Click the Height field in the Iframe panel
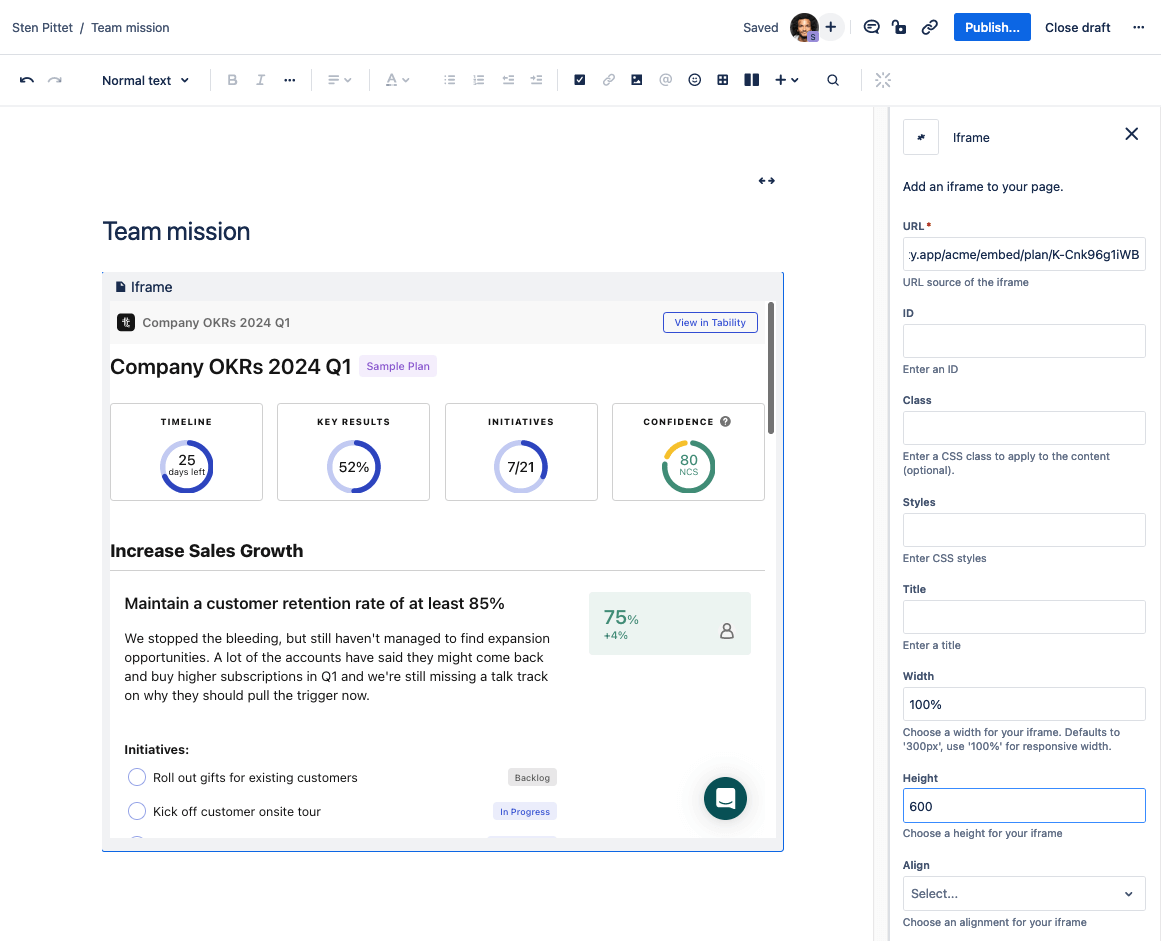This screenshot has height=941, width=1161. pyautogui.click(x=1023, y=805)
